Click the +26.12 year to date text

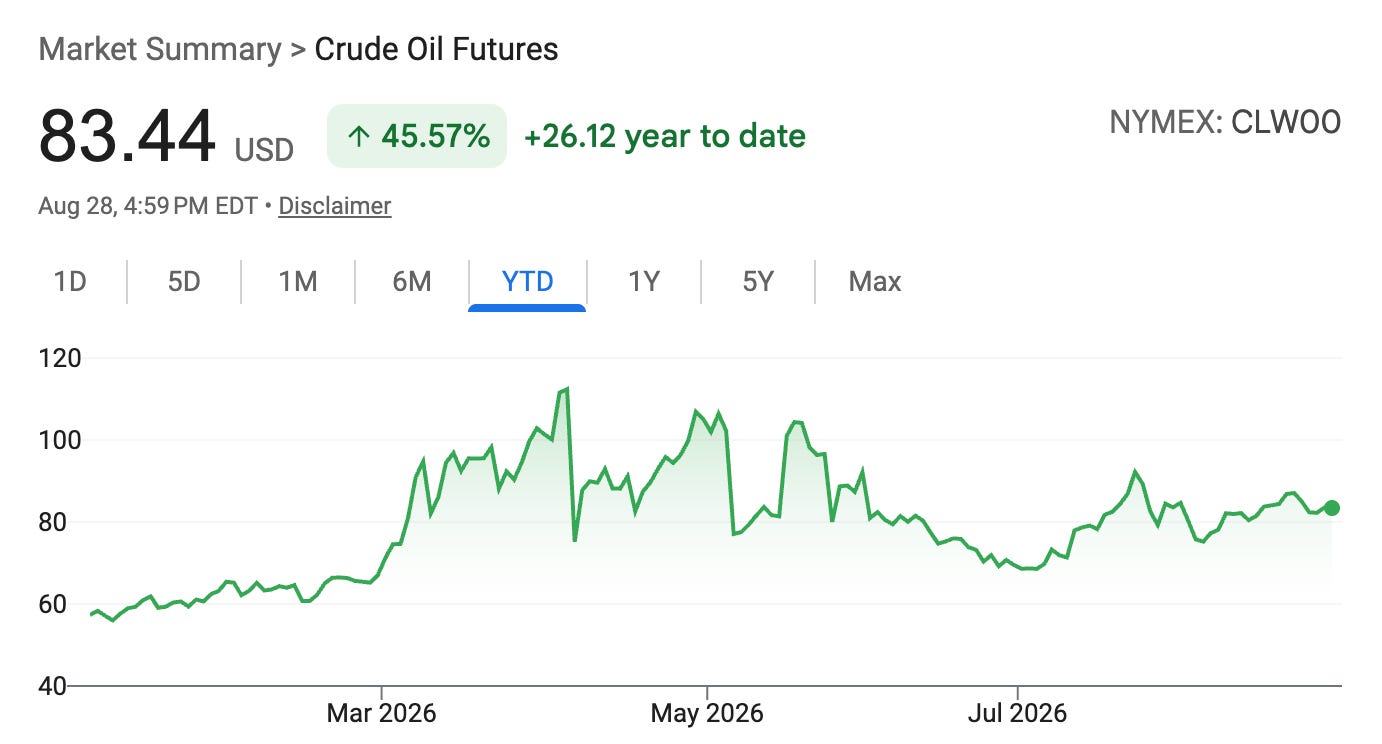tap(665, 136)
